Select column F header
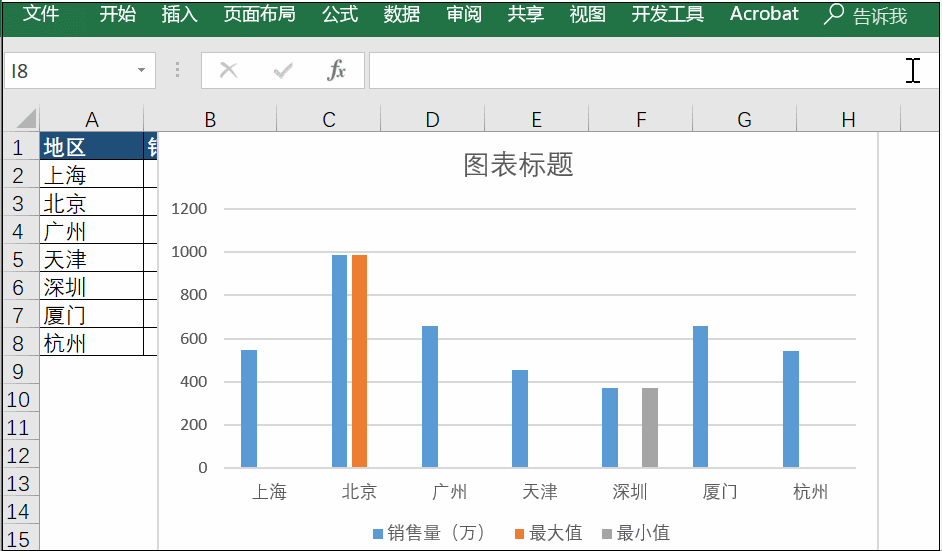Viewport: 942px width, 551px height. (x=641, y=120)
